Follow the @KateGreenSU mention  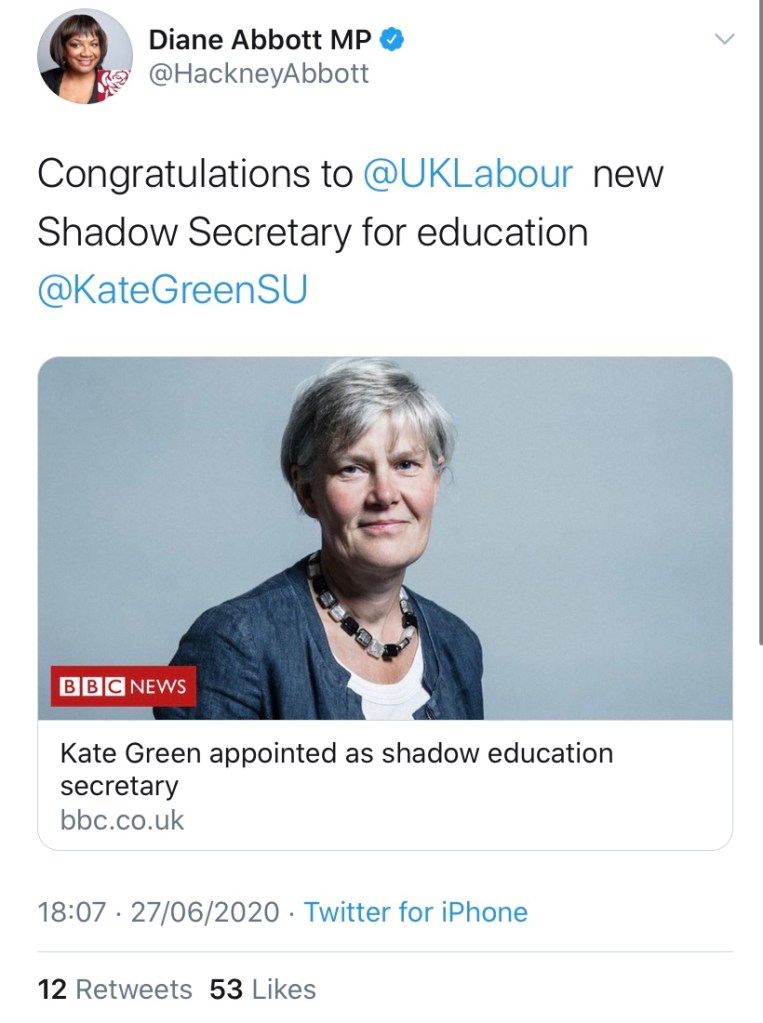[x=172, y=290]
